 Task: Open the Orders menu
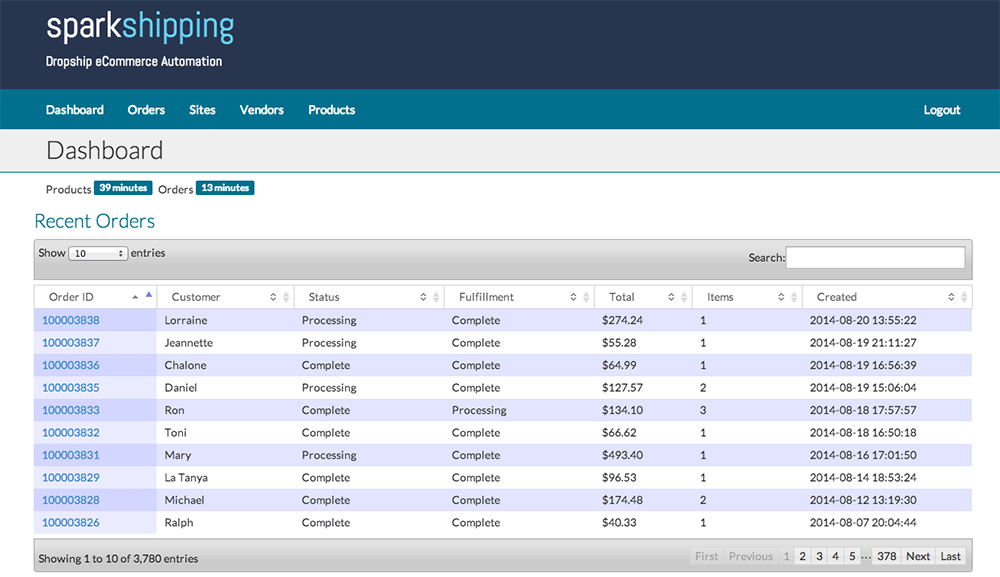[146, 110]
